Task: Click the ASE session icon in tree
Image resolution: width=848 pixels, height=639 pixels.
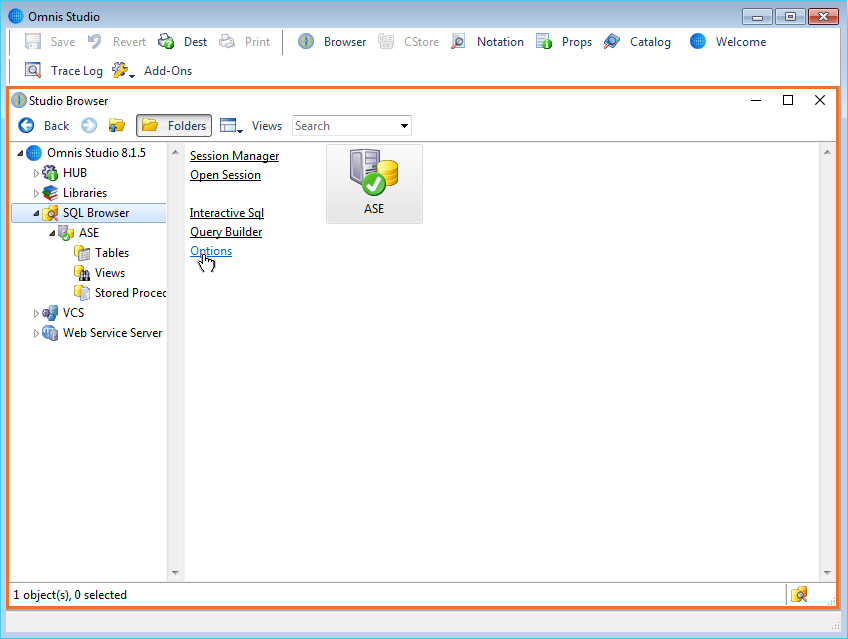Action: point(66,233)
